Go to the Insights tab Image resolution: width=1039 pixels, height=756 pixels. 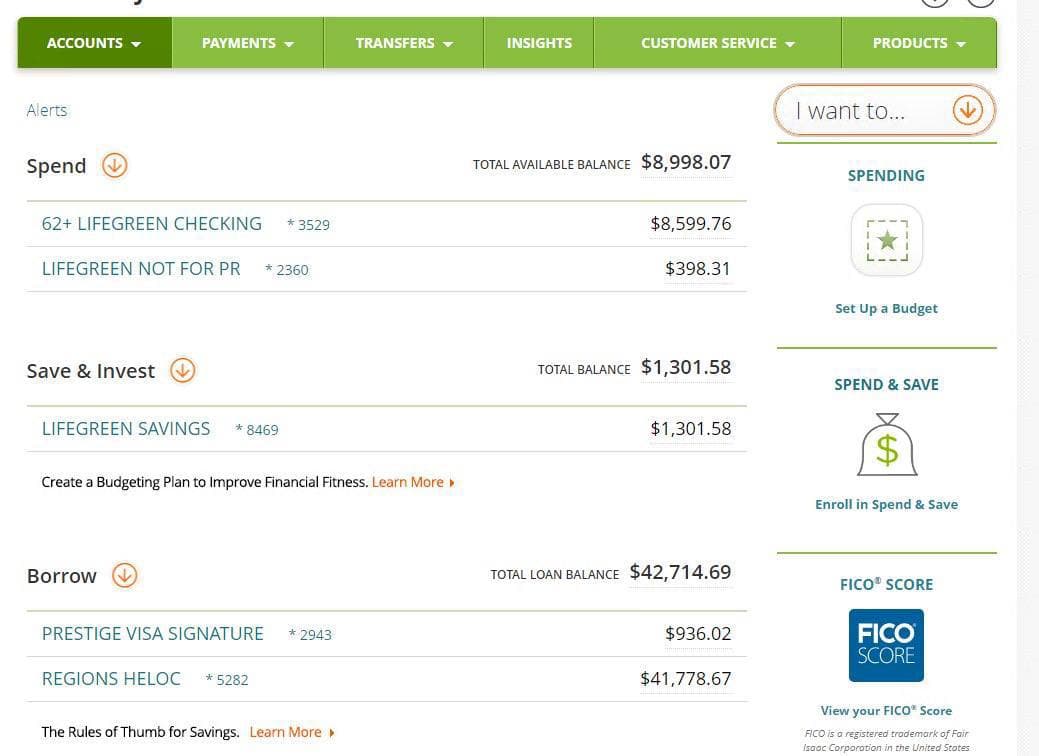click(539, 43)
